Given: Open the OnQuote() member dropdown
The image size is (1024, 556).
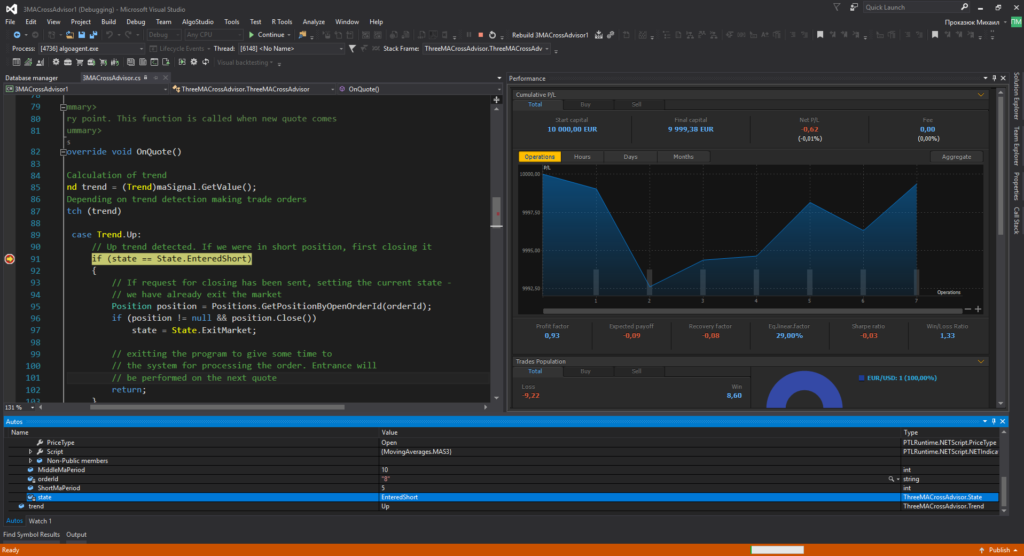Looking at the screenshot, I should click(420, 89).
